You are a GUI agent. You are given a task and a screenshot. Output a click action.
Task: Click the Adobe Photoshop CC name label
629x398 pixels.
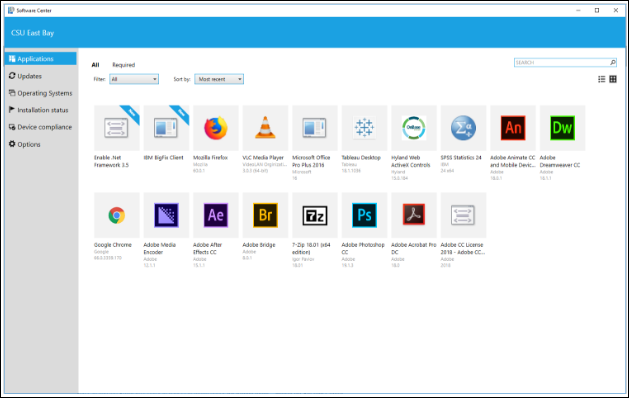click(x=363, y=248)
